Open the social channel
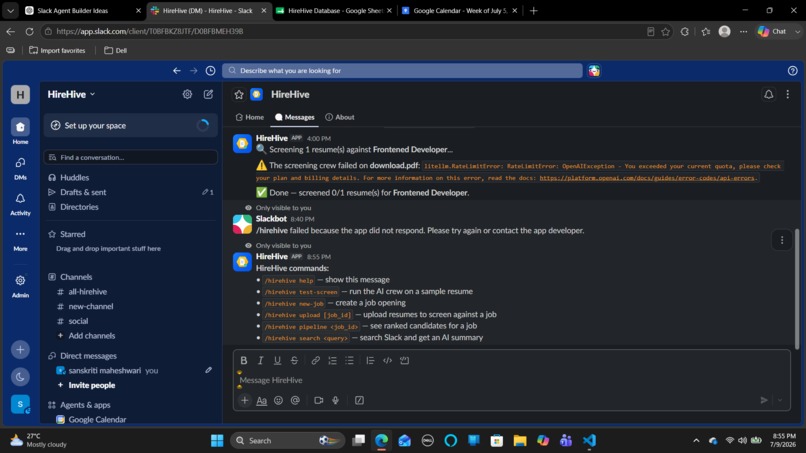Screen dimensions: 806x453 point(78,321)
